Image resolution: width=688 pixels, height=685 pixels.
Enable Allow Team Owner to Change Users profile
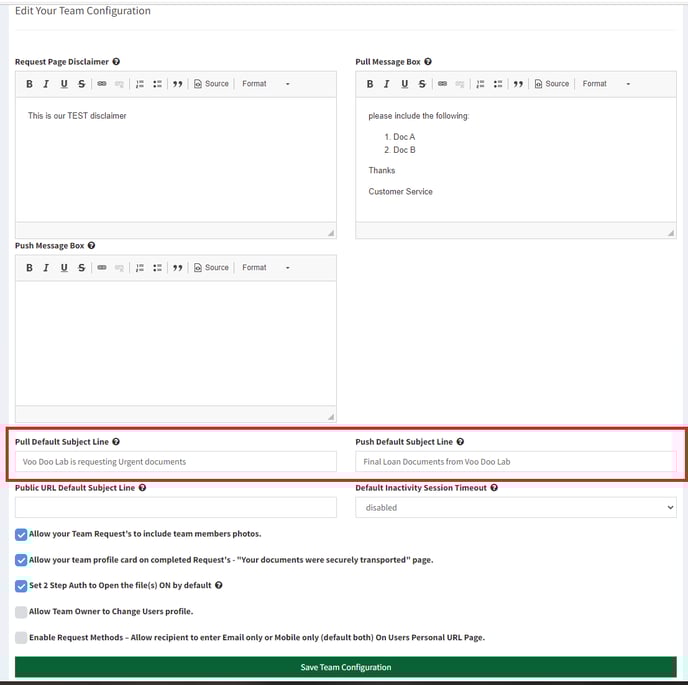pyautogui.click(x=22, y=611)
